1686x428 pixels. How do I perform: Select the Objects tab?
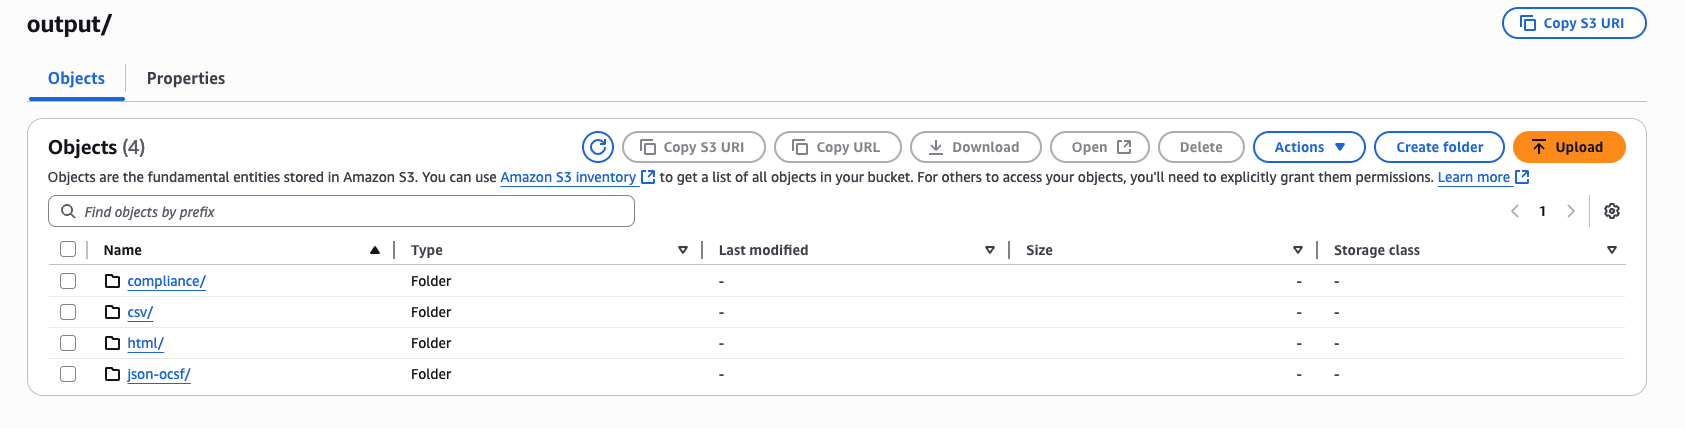[76, 78]
